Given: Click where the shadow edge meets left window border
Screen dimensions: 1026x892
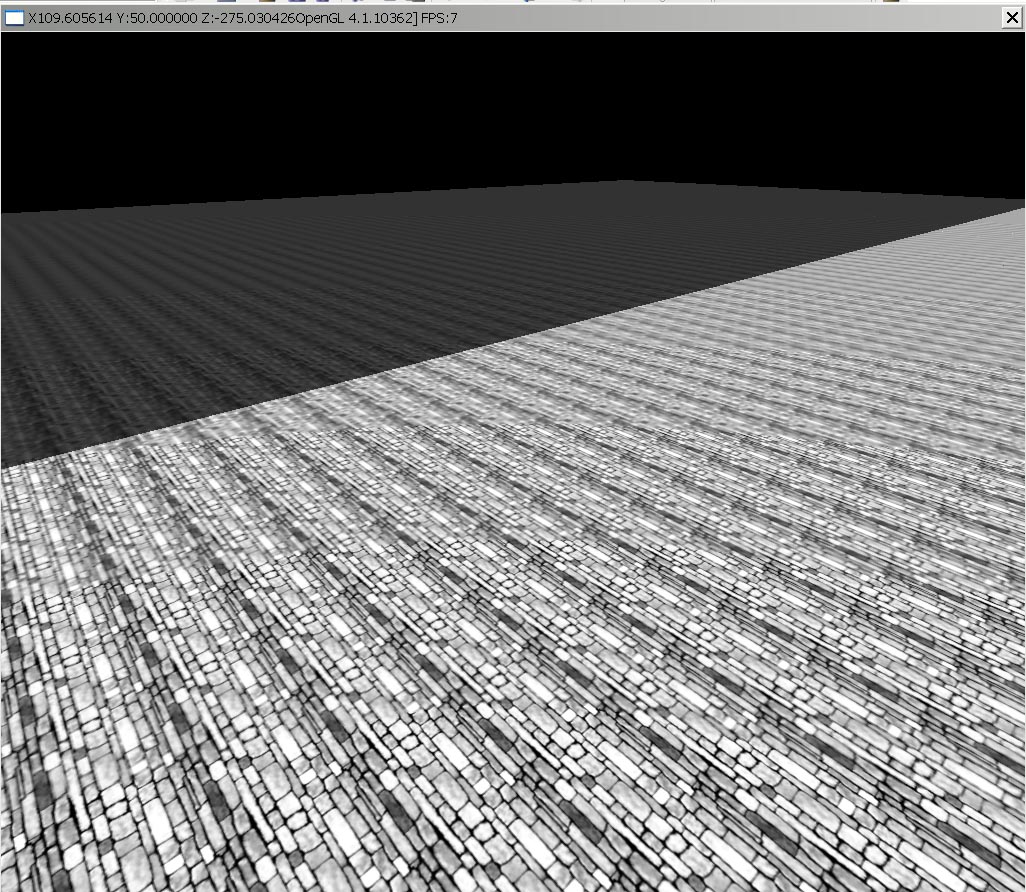Looking at the screenshot, I should [4, 465].
